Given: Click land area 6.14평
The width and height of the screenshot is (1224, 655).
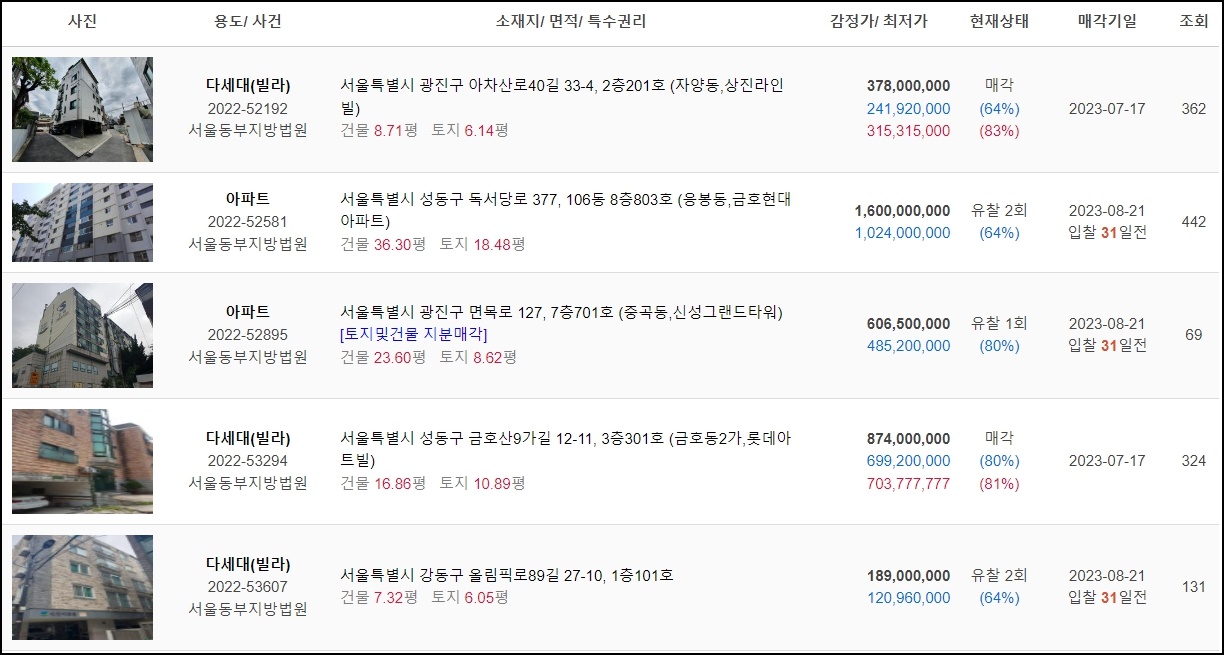Looking at the screenshot, I should (x=487, y=130).
